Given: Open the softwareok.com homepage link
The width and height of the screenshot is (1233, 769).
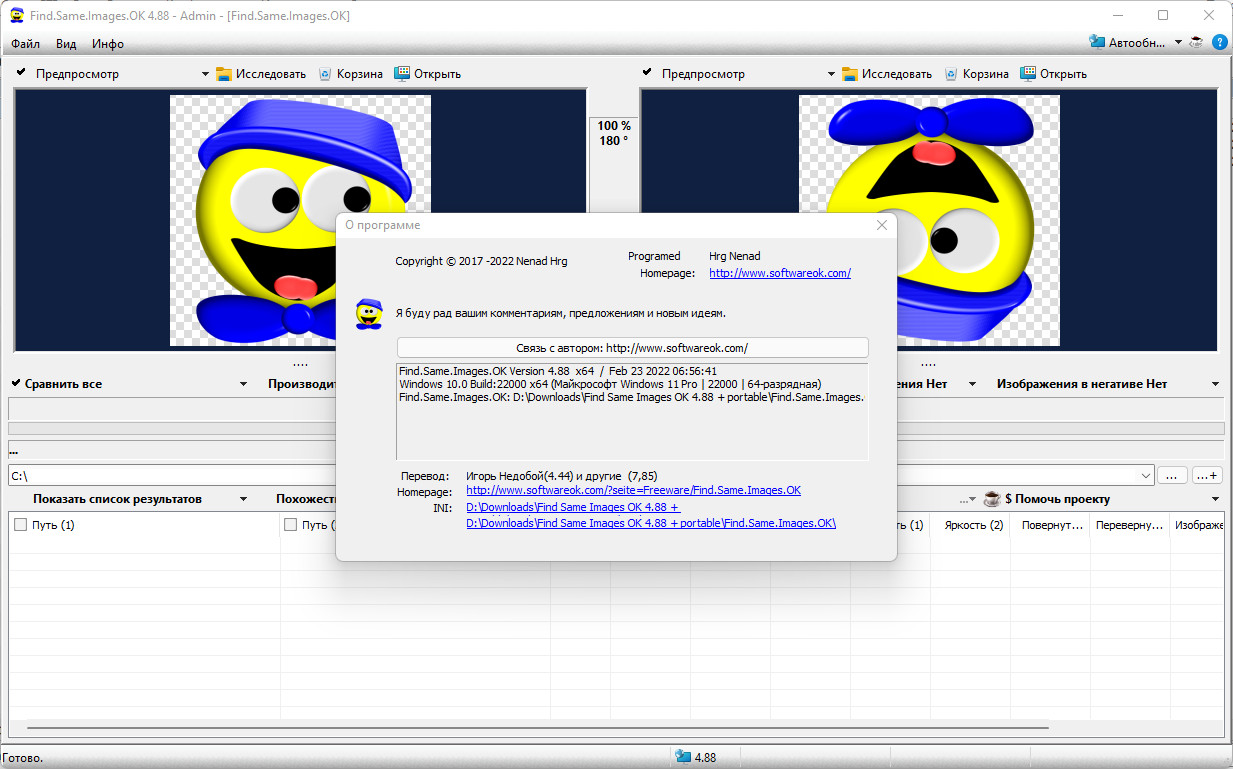Looking at the screenshot, I should click(780, 273).
